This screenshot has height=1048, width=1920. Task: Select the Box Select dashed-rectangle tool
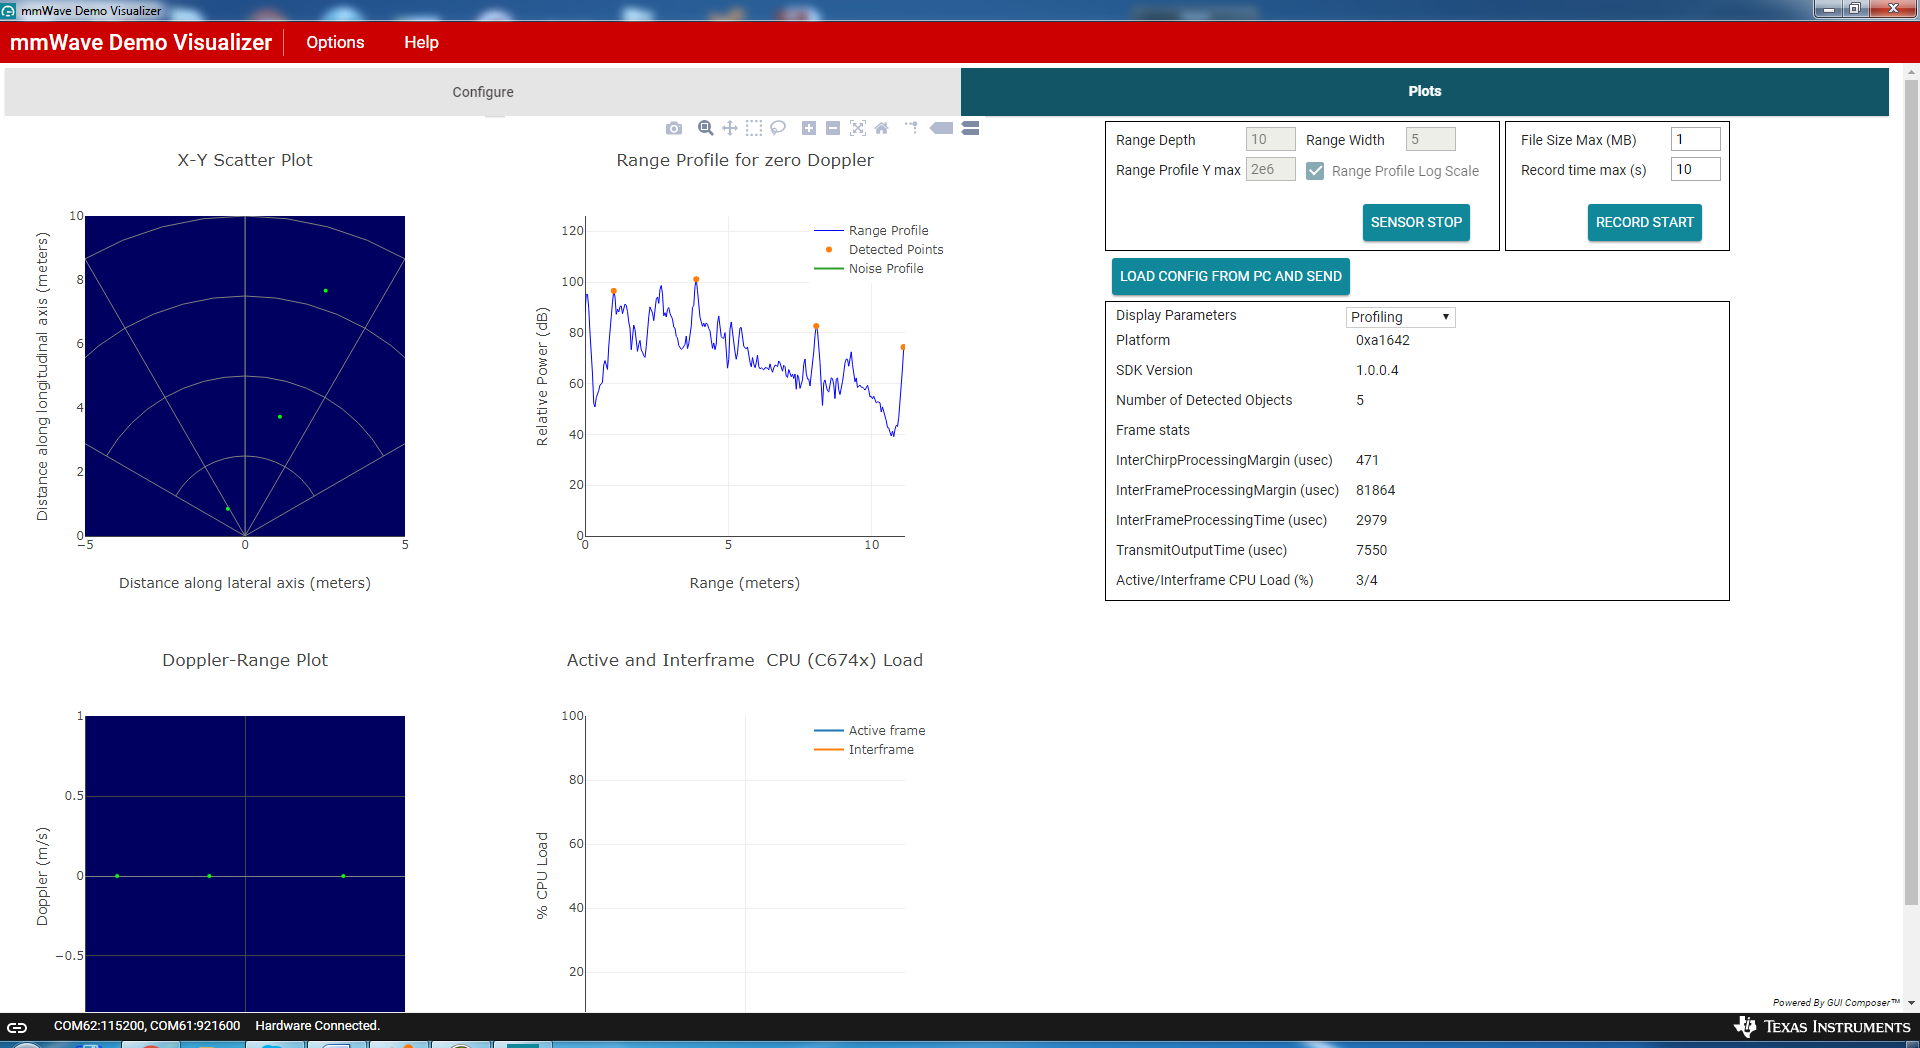pyautogui.click(x=754, y=128)
